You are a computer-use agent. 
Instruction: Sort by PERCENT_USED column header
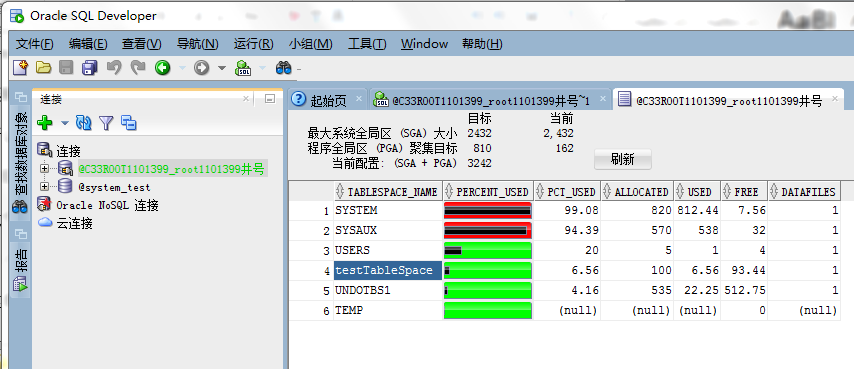(488, 192)
